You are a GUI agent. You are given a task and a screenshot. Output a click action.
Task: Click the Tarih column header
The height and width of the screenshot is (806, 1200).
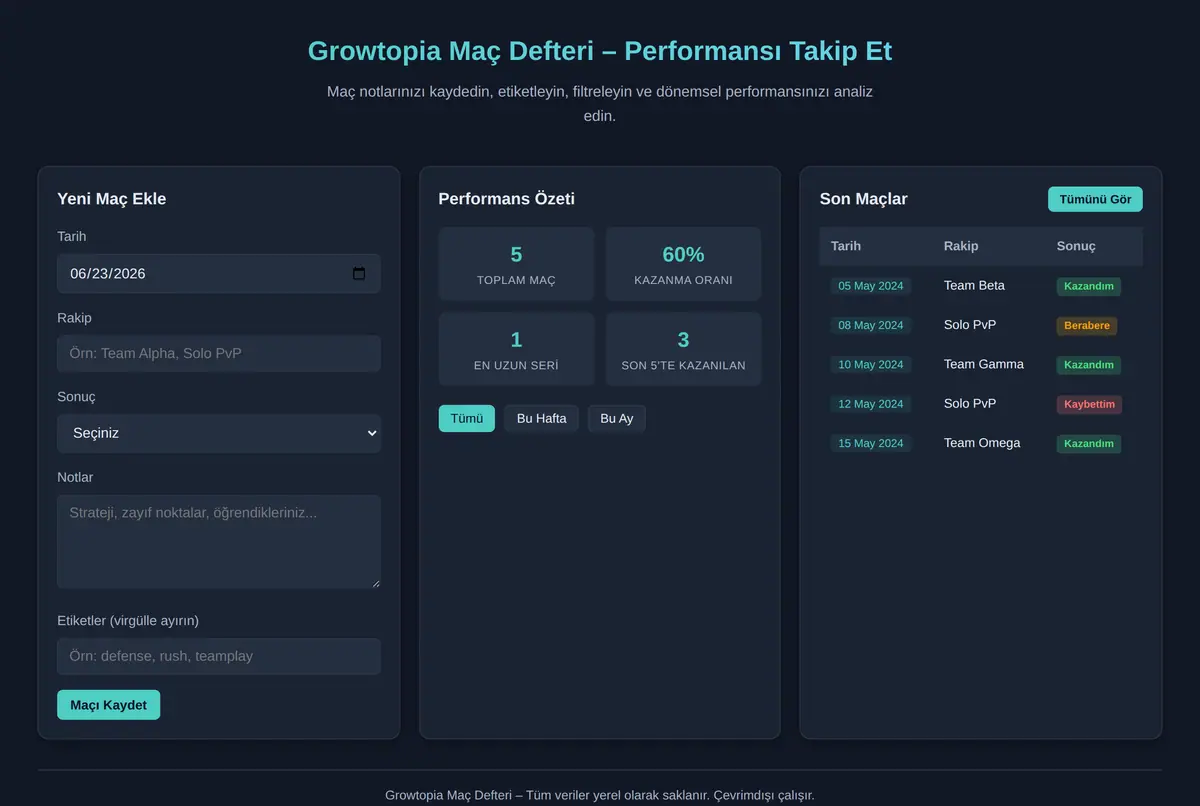(x=846, y=246)
